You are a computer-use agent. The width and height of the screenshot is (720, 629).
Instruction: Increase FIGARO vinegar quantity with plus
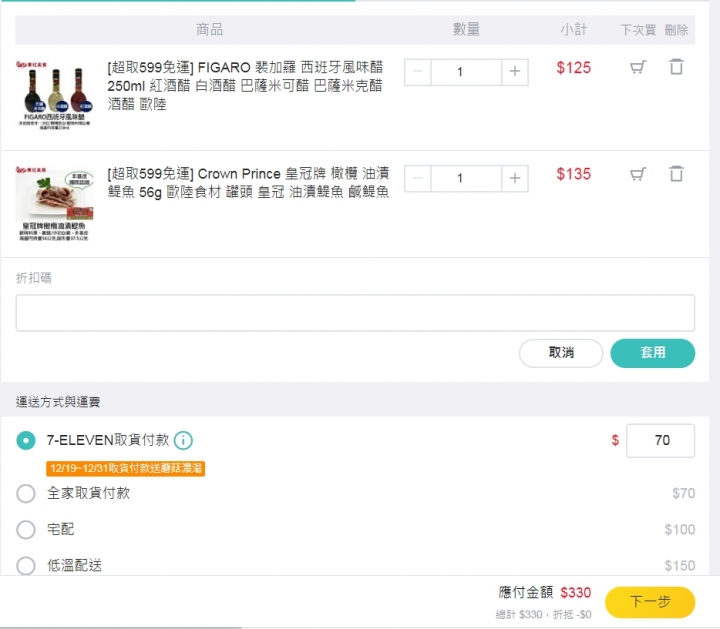point(515,72)
